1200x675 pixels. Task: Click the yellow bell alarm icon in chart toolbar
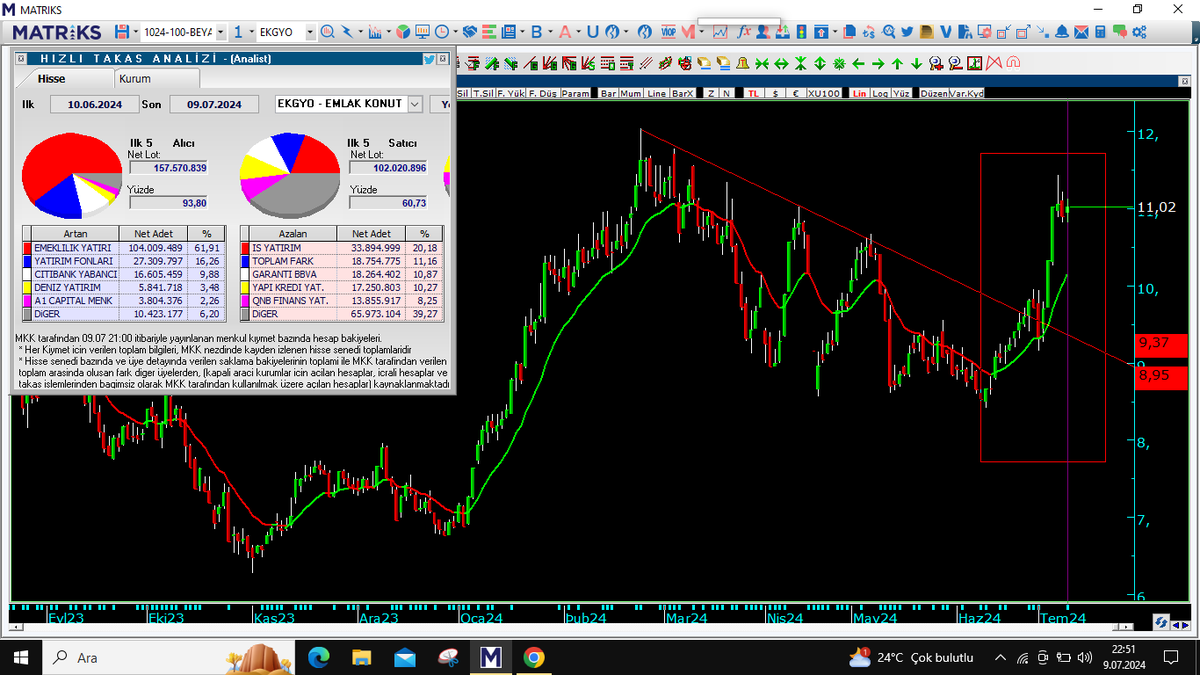(x=743, y=64)
